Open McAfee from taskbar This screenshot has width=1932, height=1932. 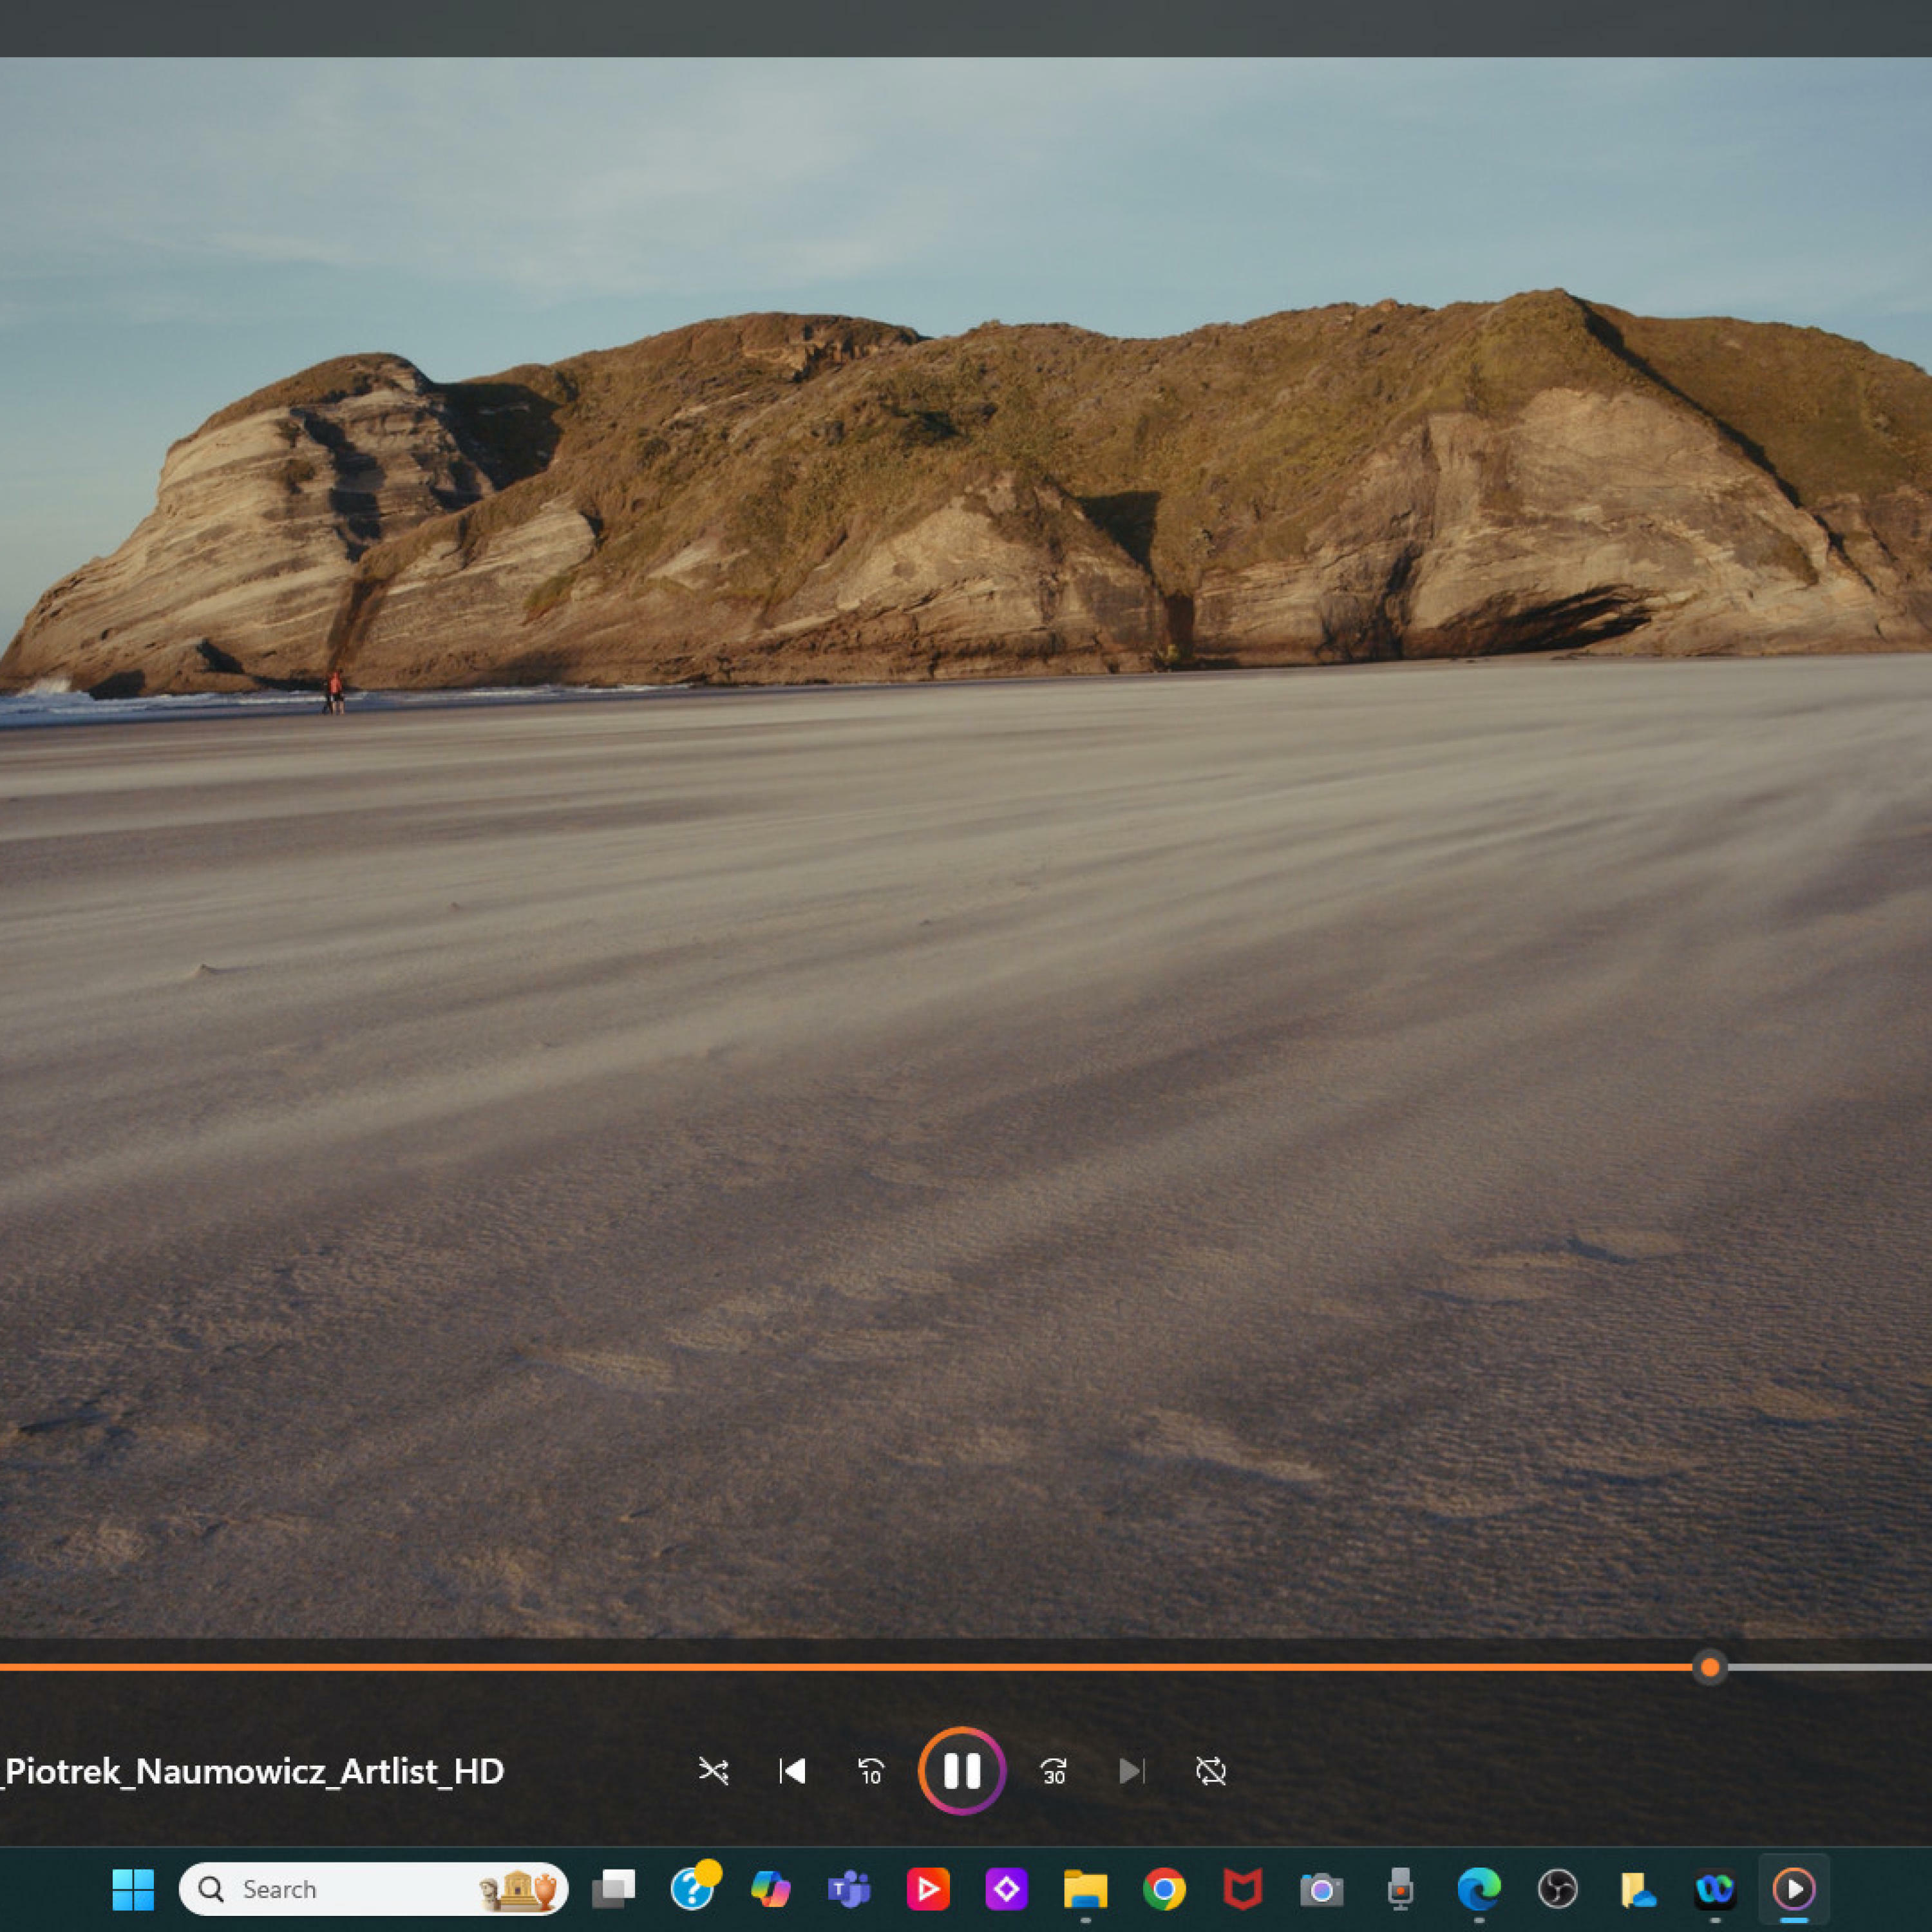point(1242,1889)
